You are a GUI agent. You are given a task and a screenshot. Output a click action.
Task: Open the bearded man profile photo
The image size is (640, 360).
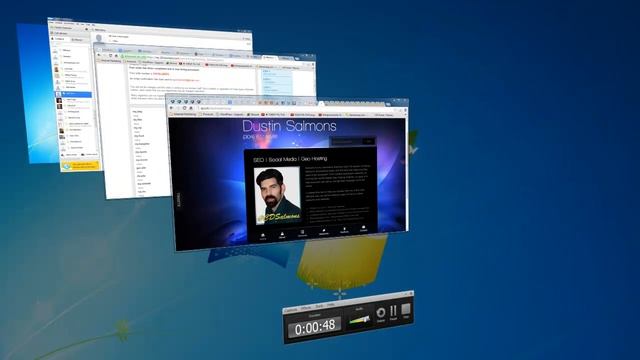278,195
